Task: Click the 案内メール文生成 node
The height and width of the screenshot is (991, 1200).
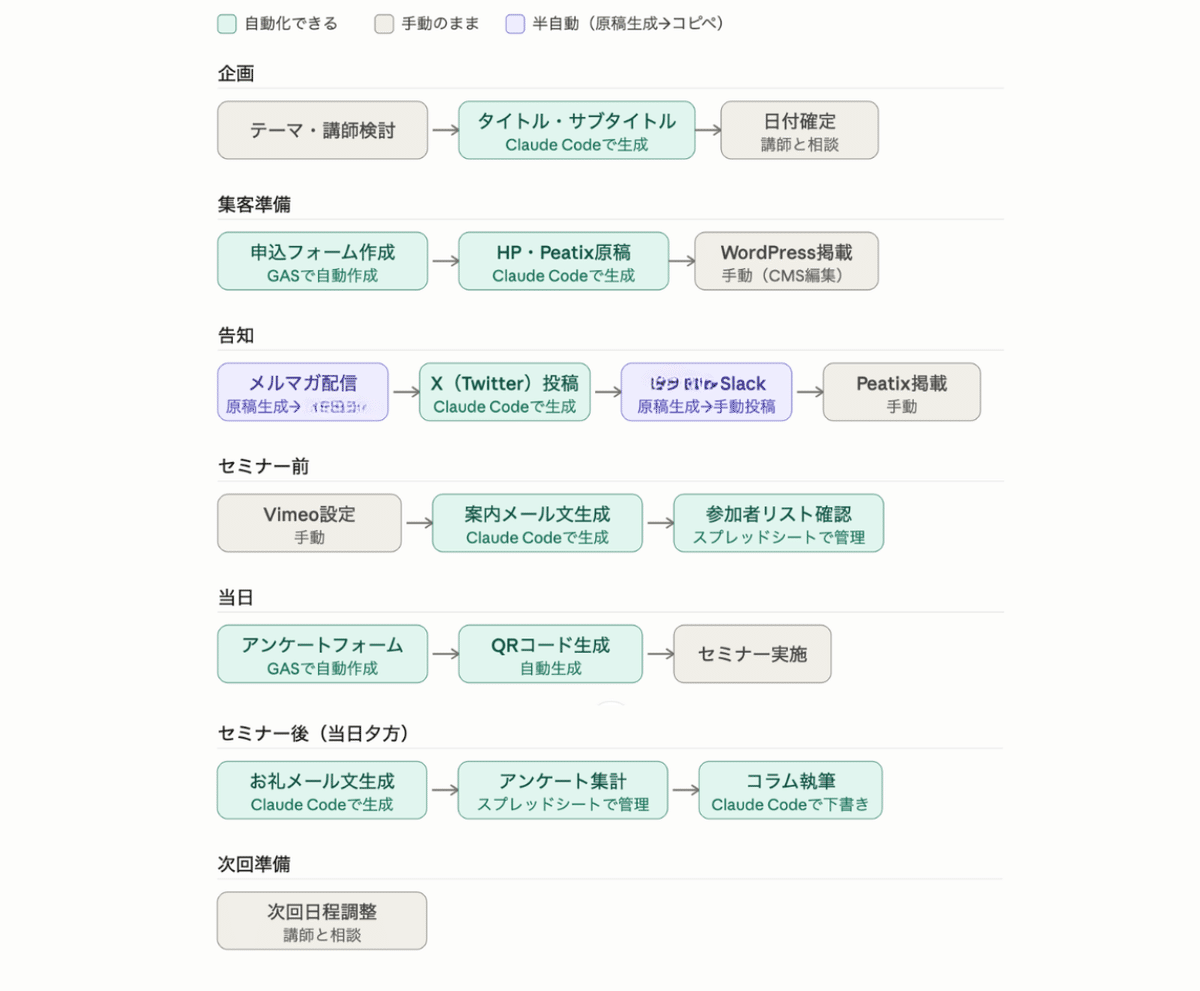Action: click(x=537, y=523)
